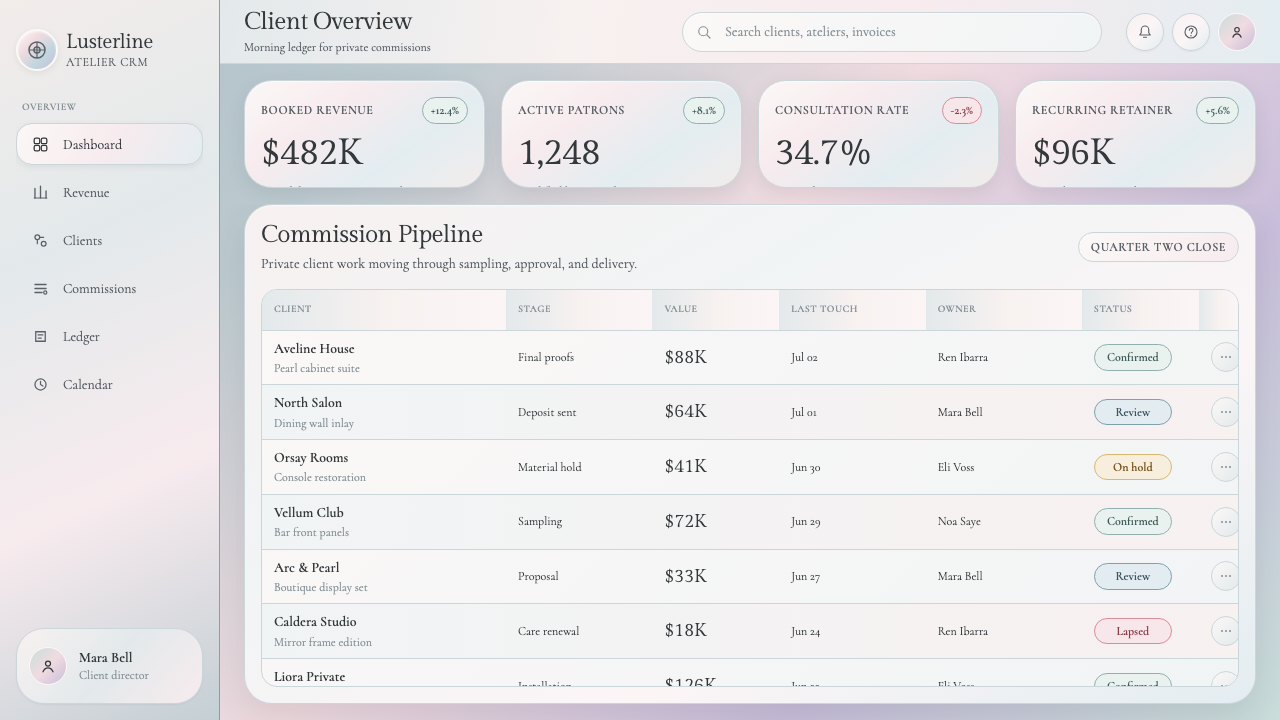Open the Revenue section

(110, 193)
